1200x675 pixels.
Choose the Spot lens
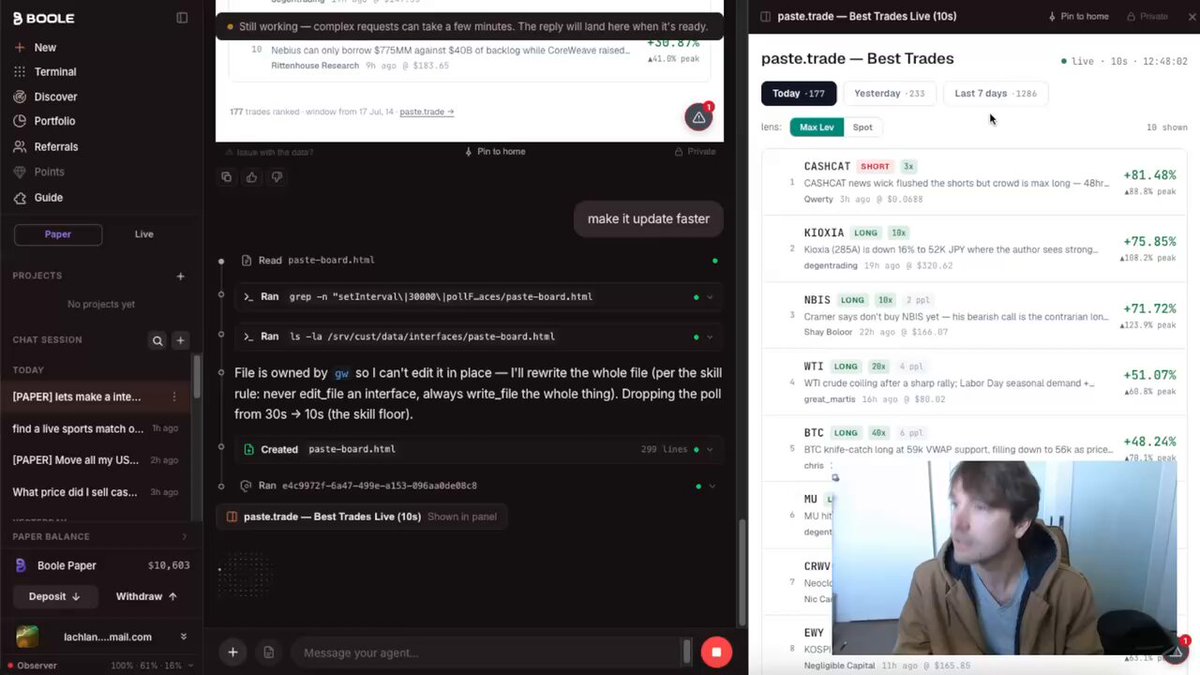click(x=862, y=127)
